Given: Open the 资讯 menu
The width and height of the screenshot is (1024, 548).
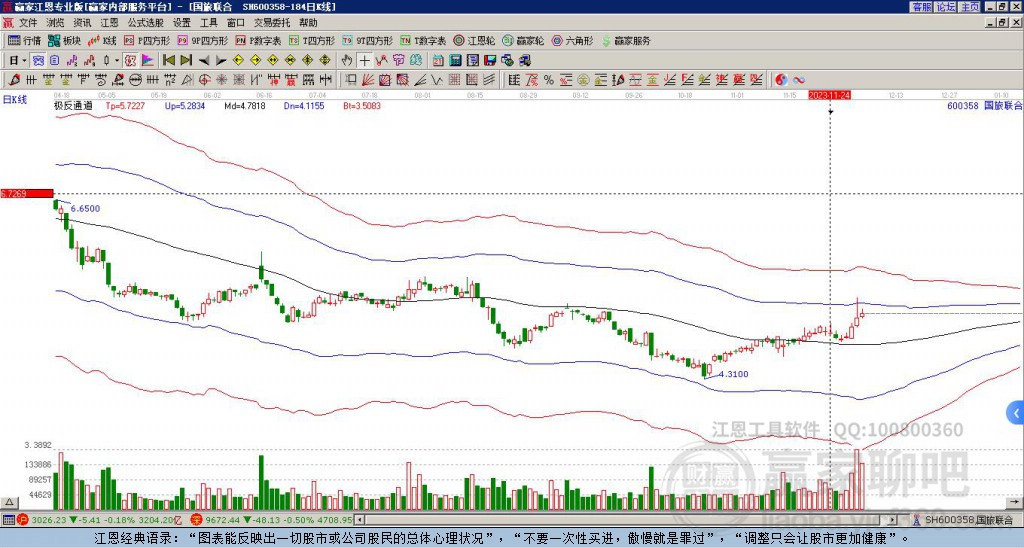Looking at the screenshot, I should point(82,23).
